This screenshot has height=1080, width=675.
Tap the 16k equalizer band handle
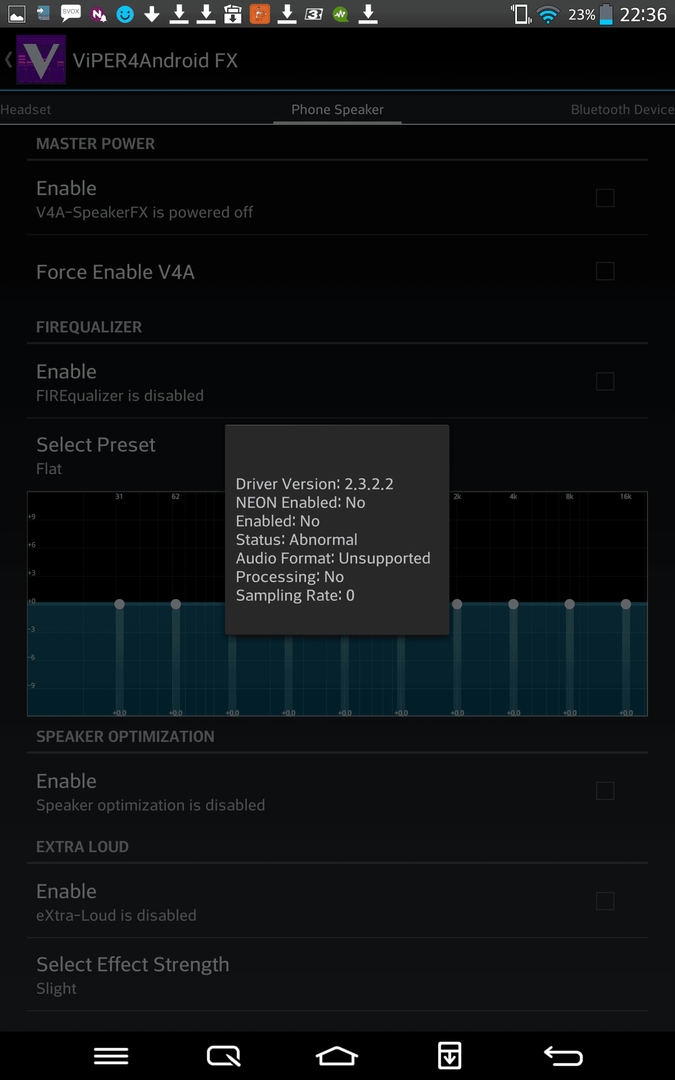[x=626, y=604]
